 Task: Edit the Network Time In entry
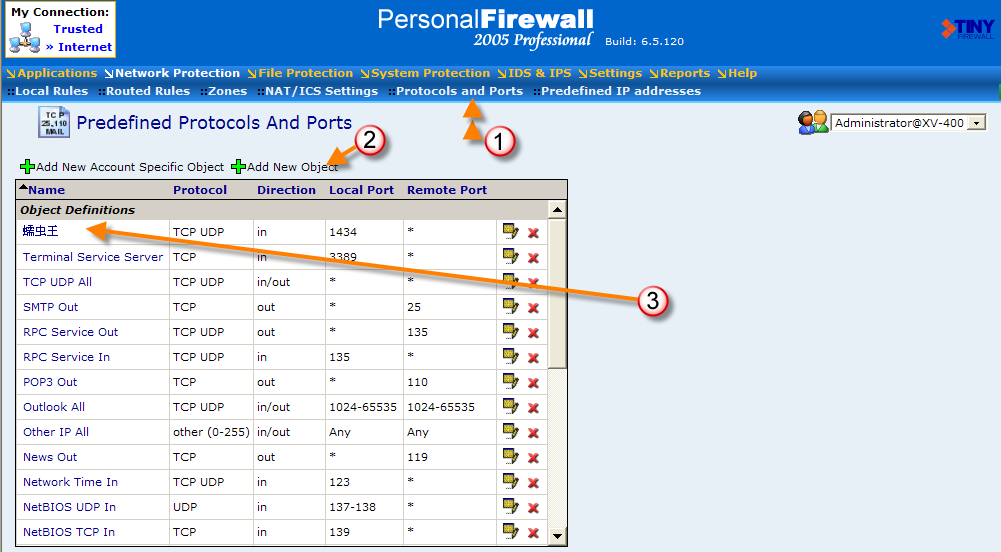pos(510,481)
